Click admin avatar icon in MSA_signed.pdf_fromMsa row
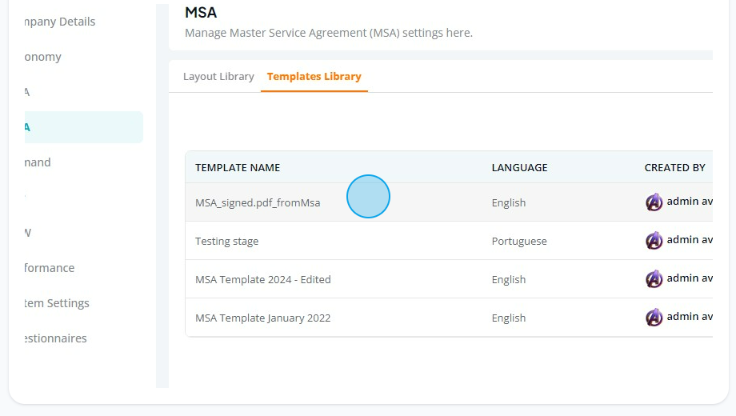 click(x=654, y=202)
